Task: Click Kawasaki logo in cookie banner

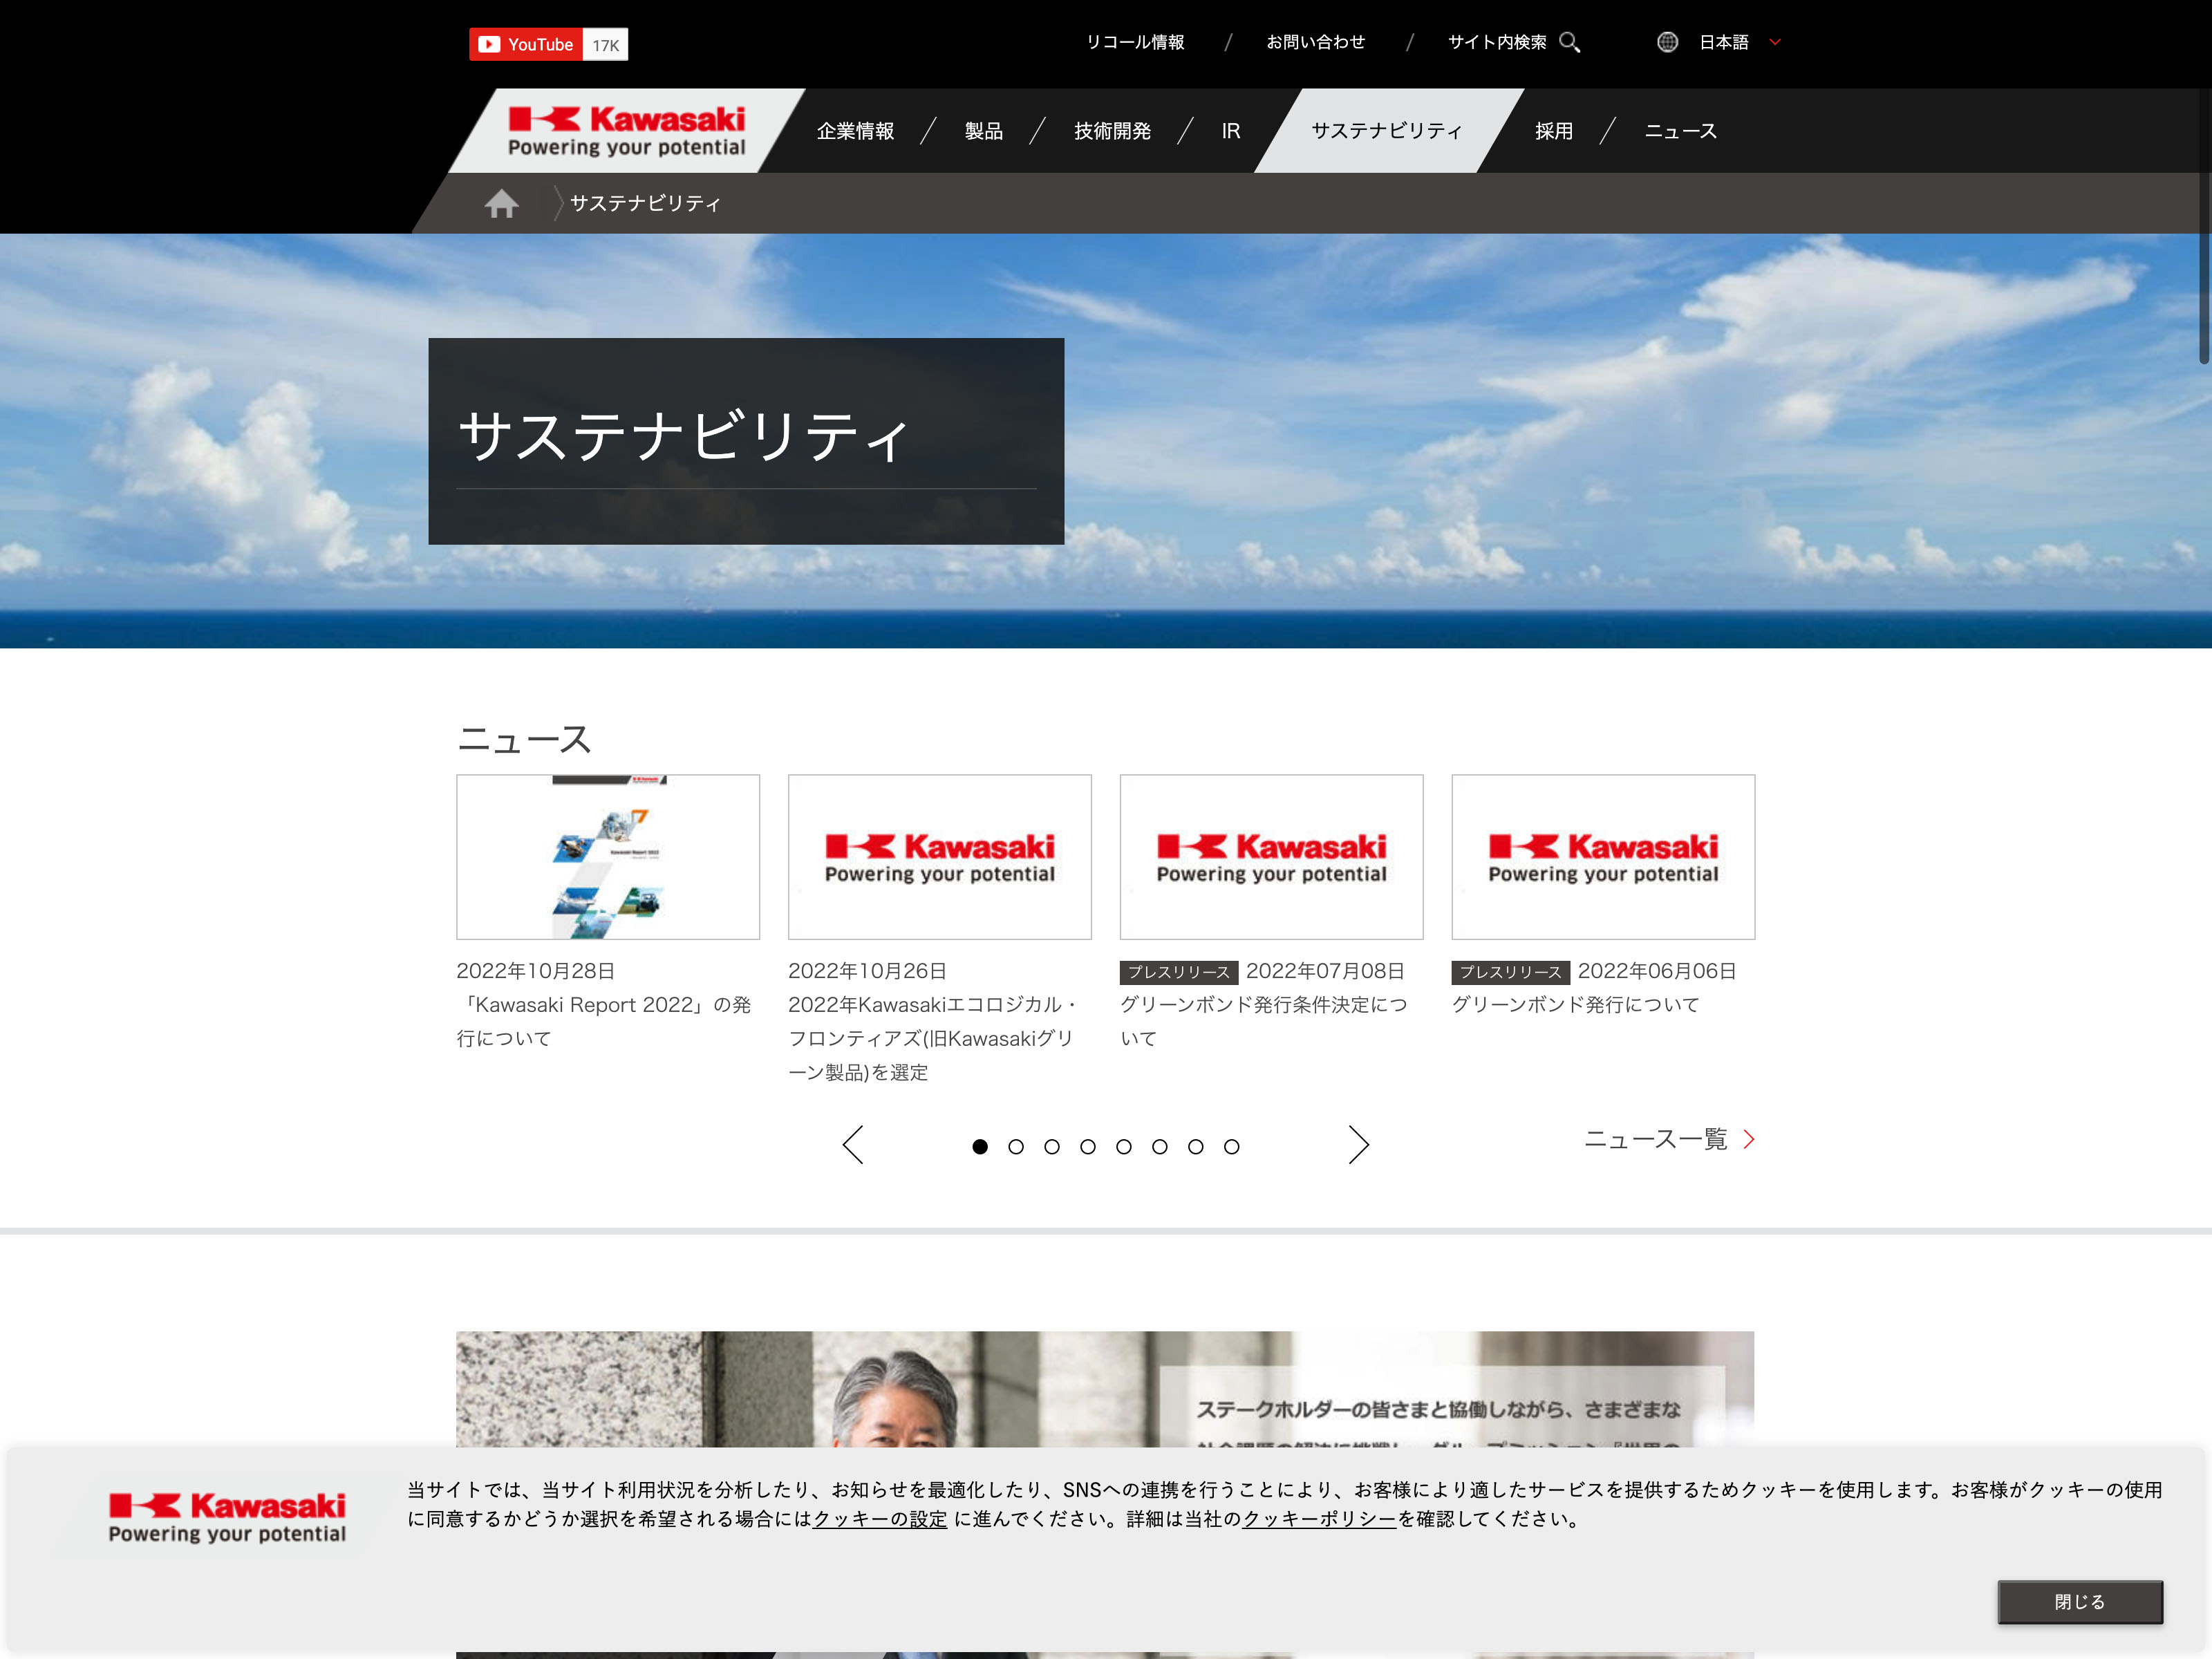Action: pos(227,1517)
